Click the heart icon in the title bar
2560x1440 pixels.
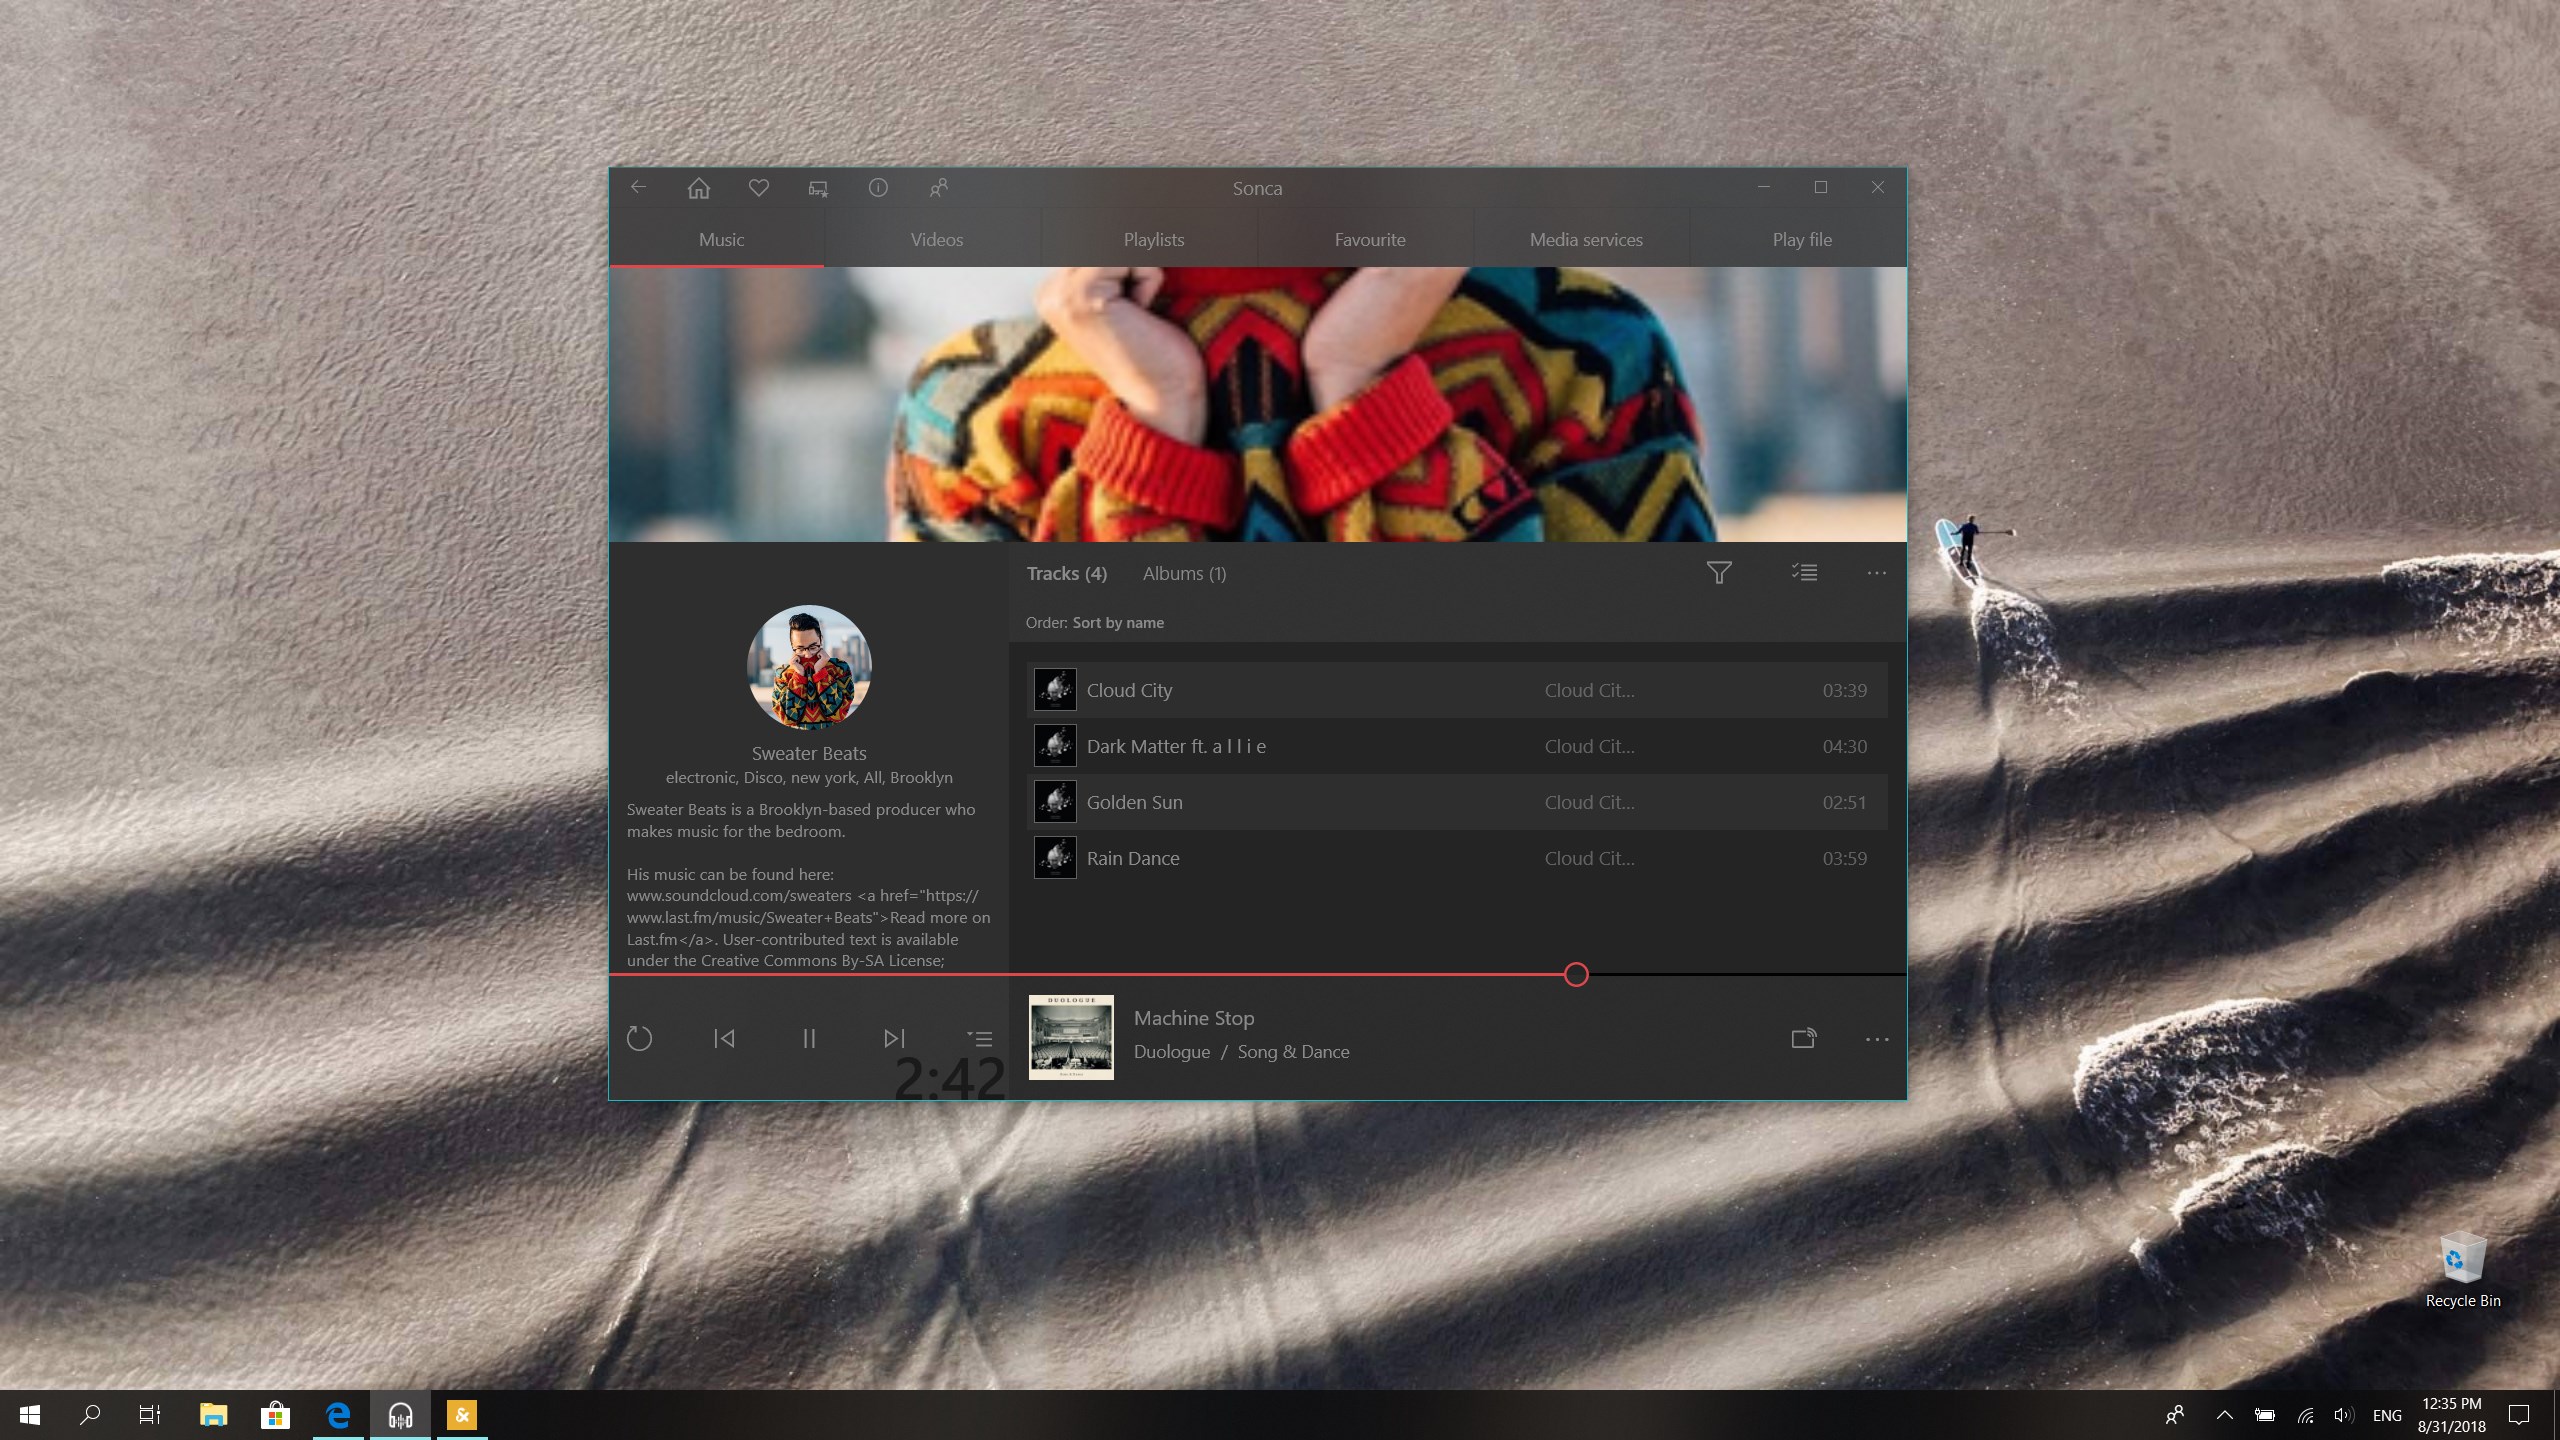pyautogui.click(x=758, y=187)
